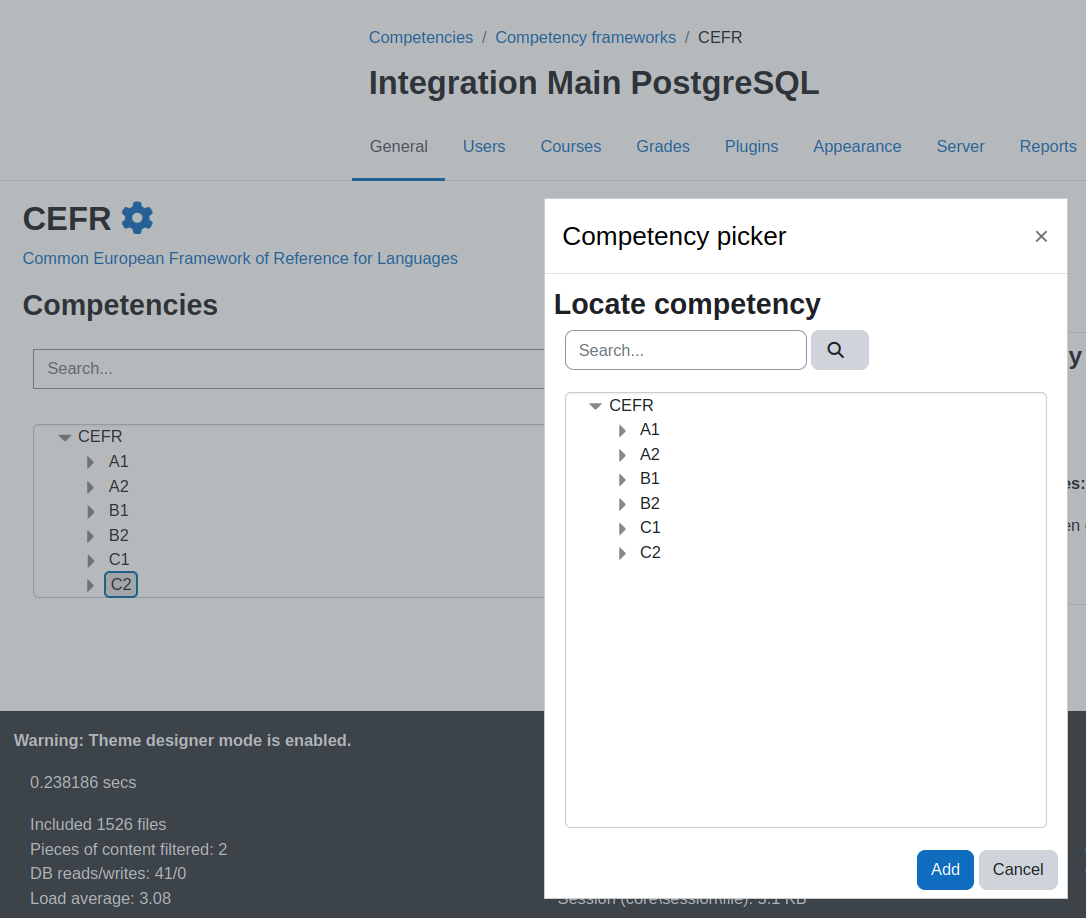Open the General tab

398,147
